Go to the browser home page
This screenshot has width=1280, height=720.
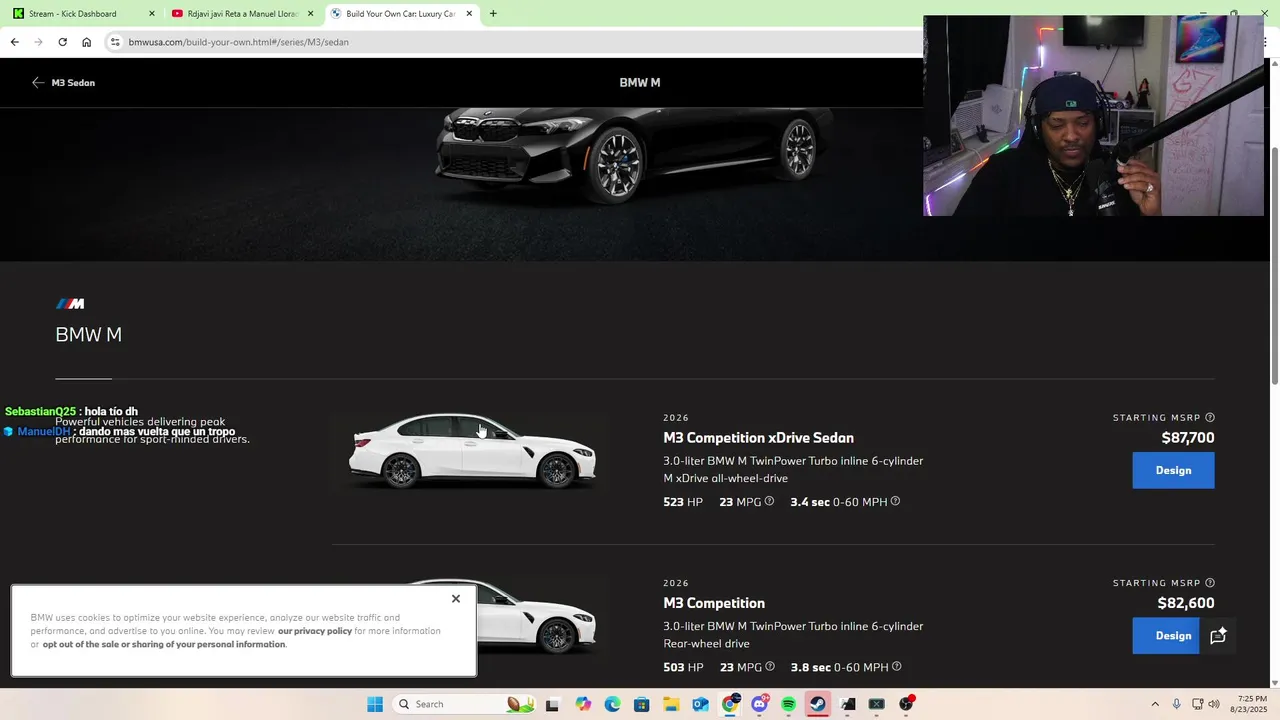[x=87, y=42]
